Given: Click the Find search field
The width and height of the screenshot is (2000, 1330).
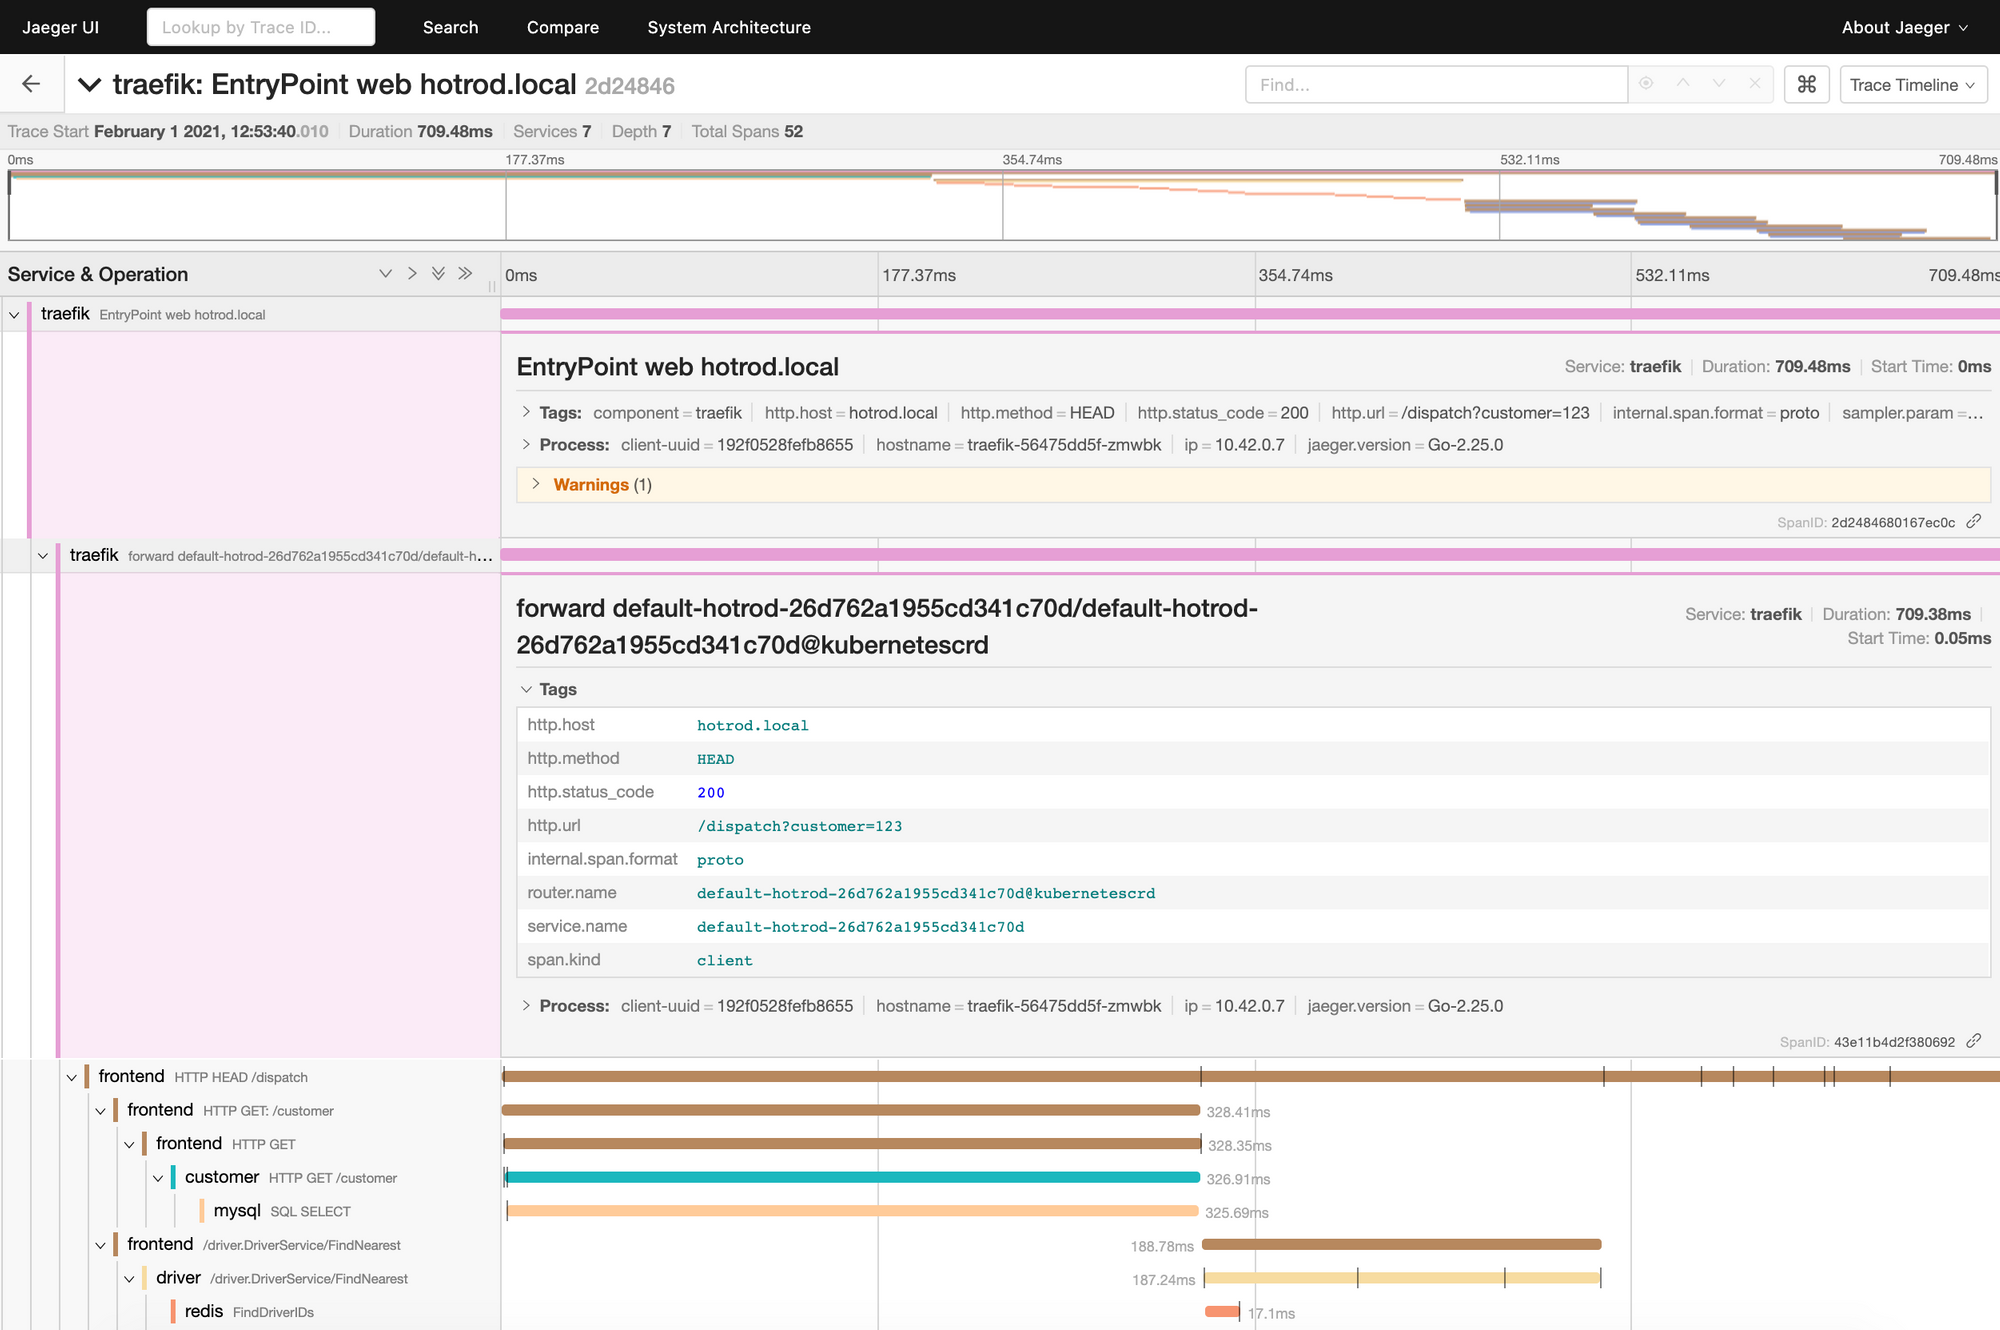Looking at the screenshot, I should 1436,85.
